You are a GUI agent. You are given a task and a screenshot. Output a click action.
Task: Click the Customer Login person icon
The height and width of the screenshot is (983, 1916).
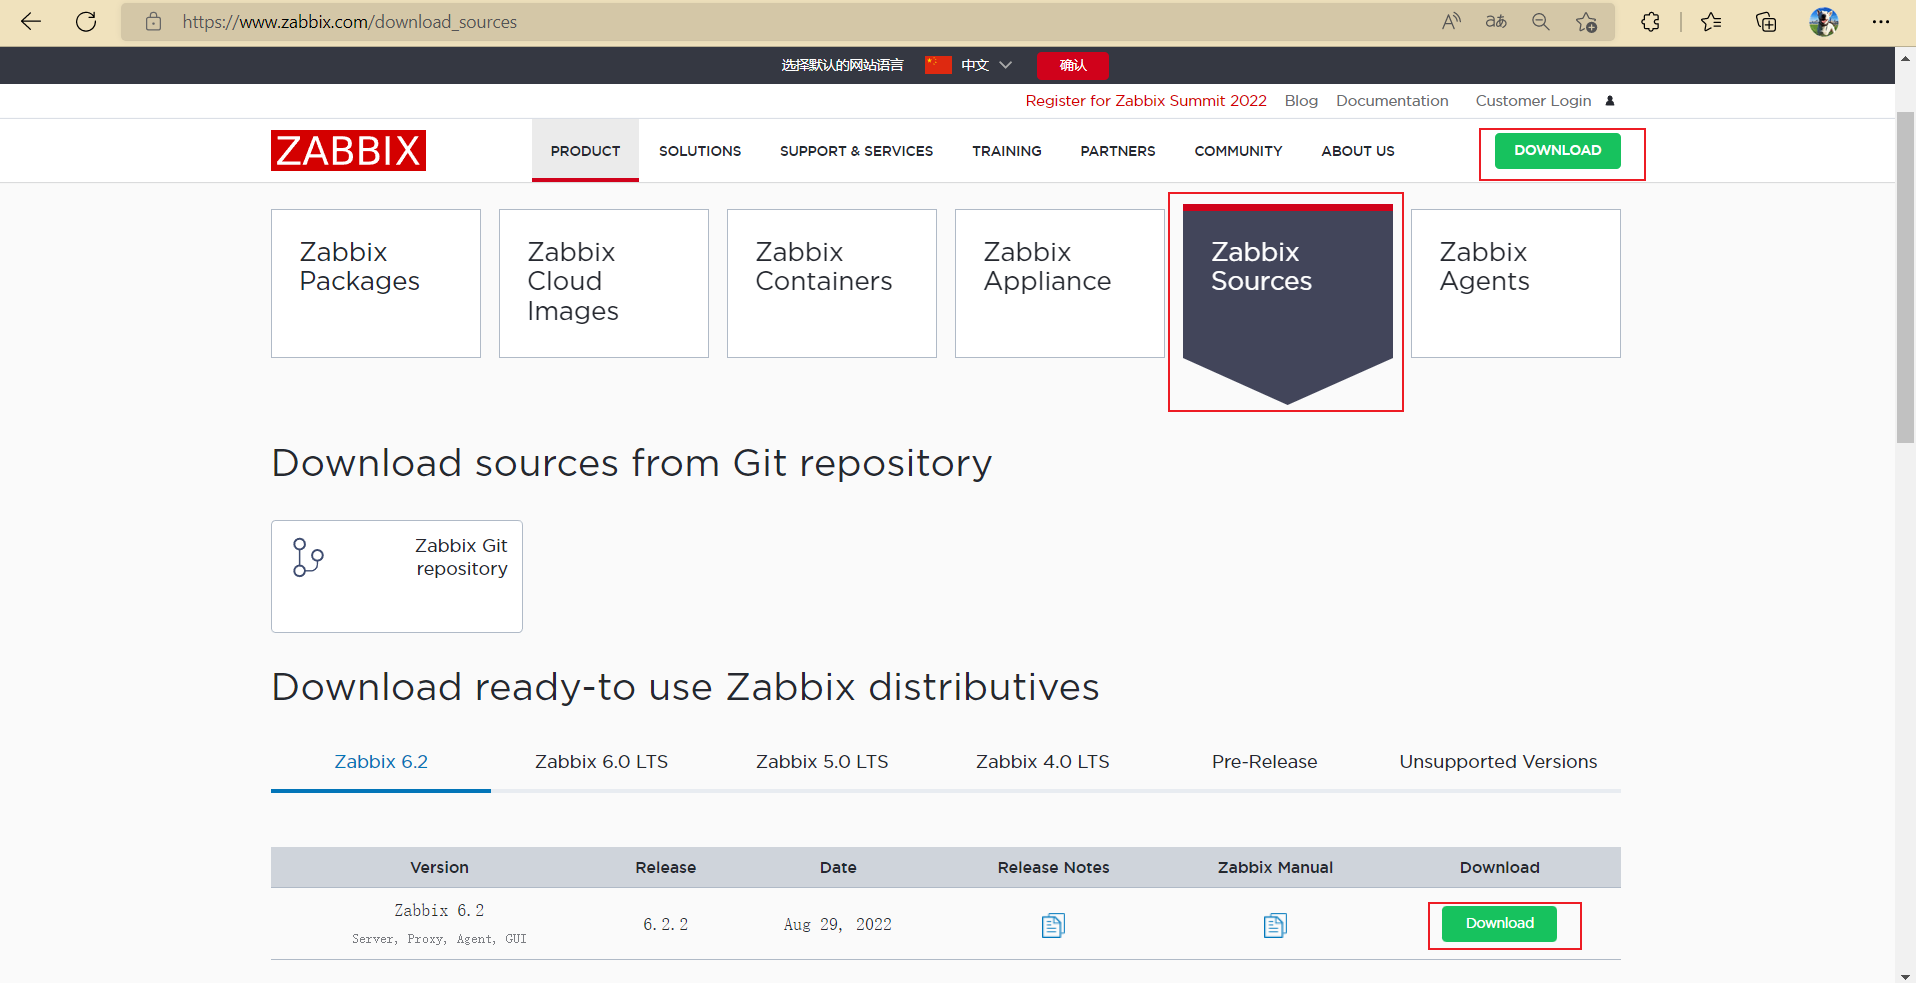pyautogui.click(x=1610, y=100)
